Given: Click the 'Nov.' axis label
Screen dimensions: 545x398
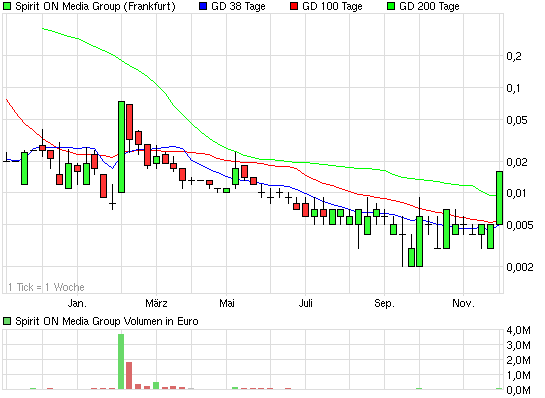Looking at the screenshot, I should pyautogui.click(x=463, y=303).
